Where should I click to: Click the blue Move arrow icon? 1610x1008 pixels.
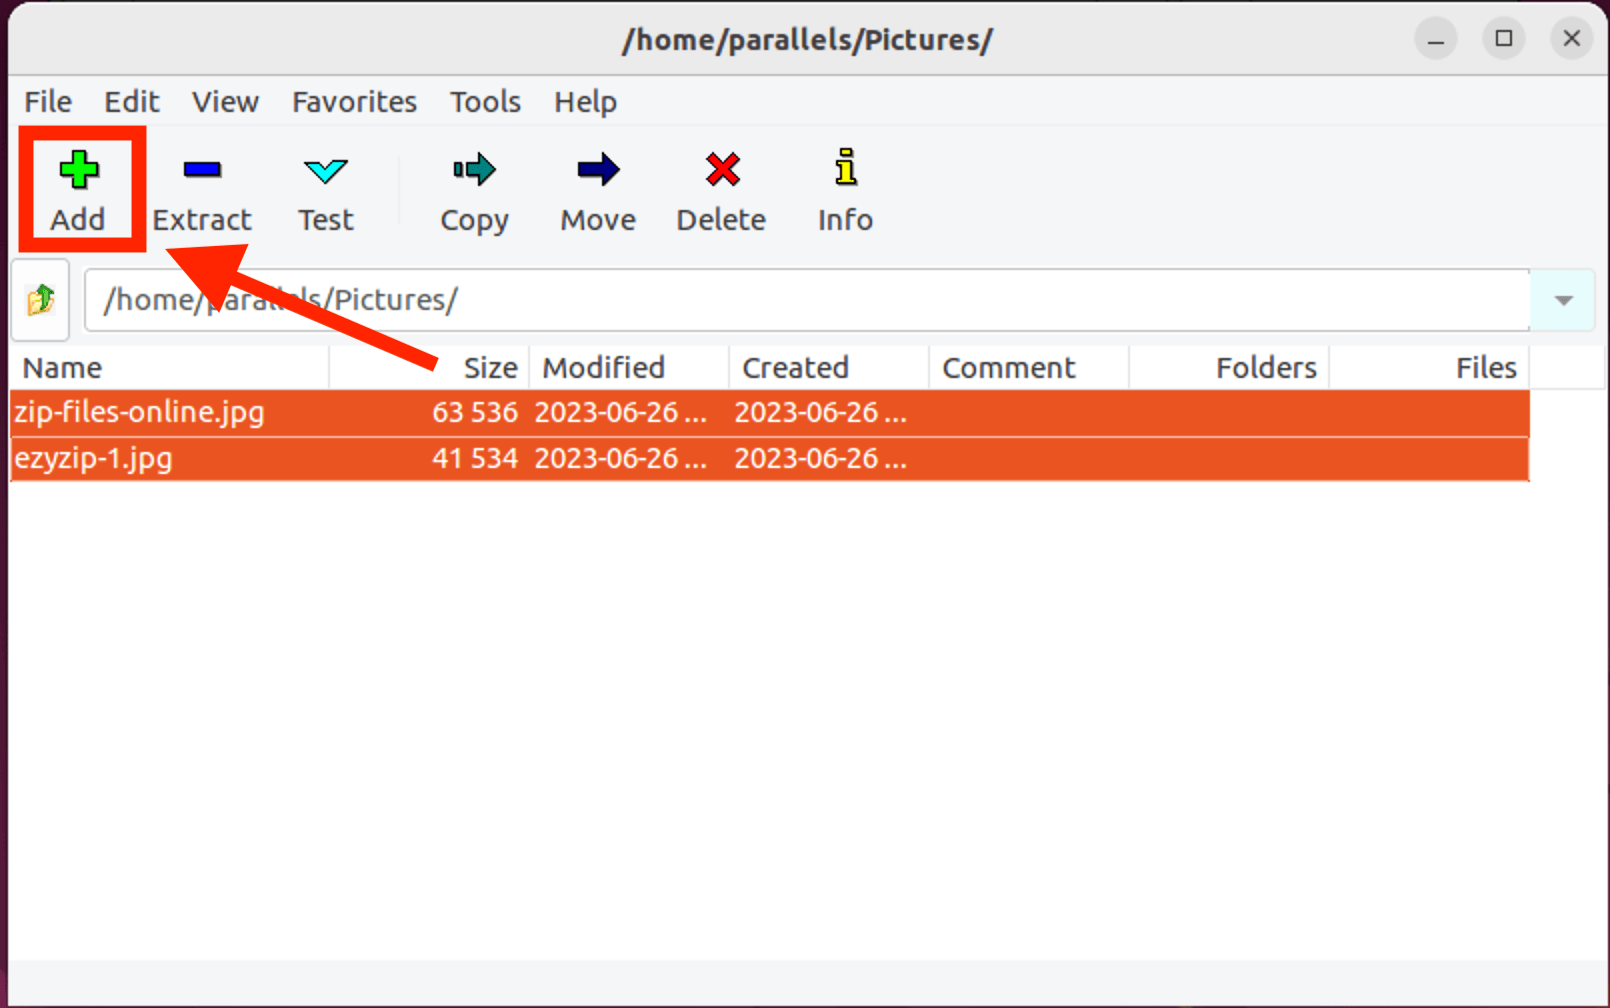[598, 171]
